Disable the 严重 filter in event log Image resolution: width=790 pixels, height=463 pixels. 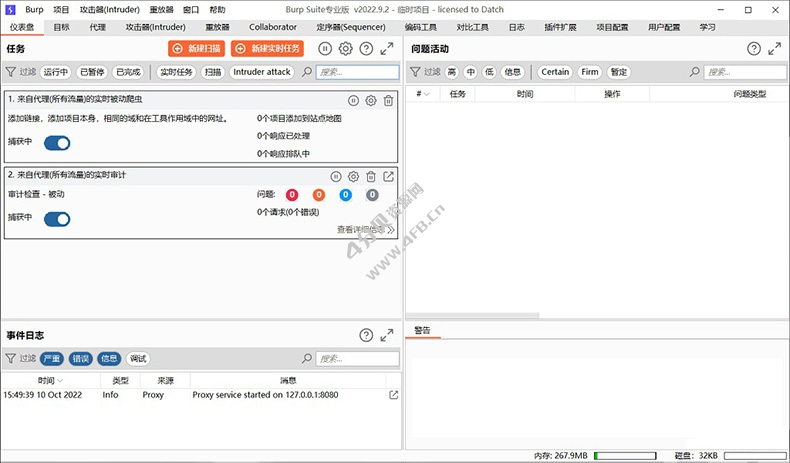(51, 358)
